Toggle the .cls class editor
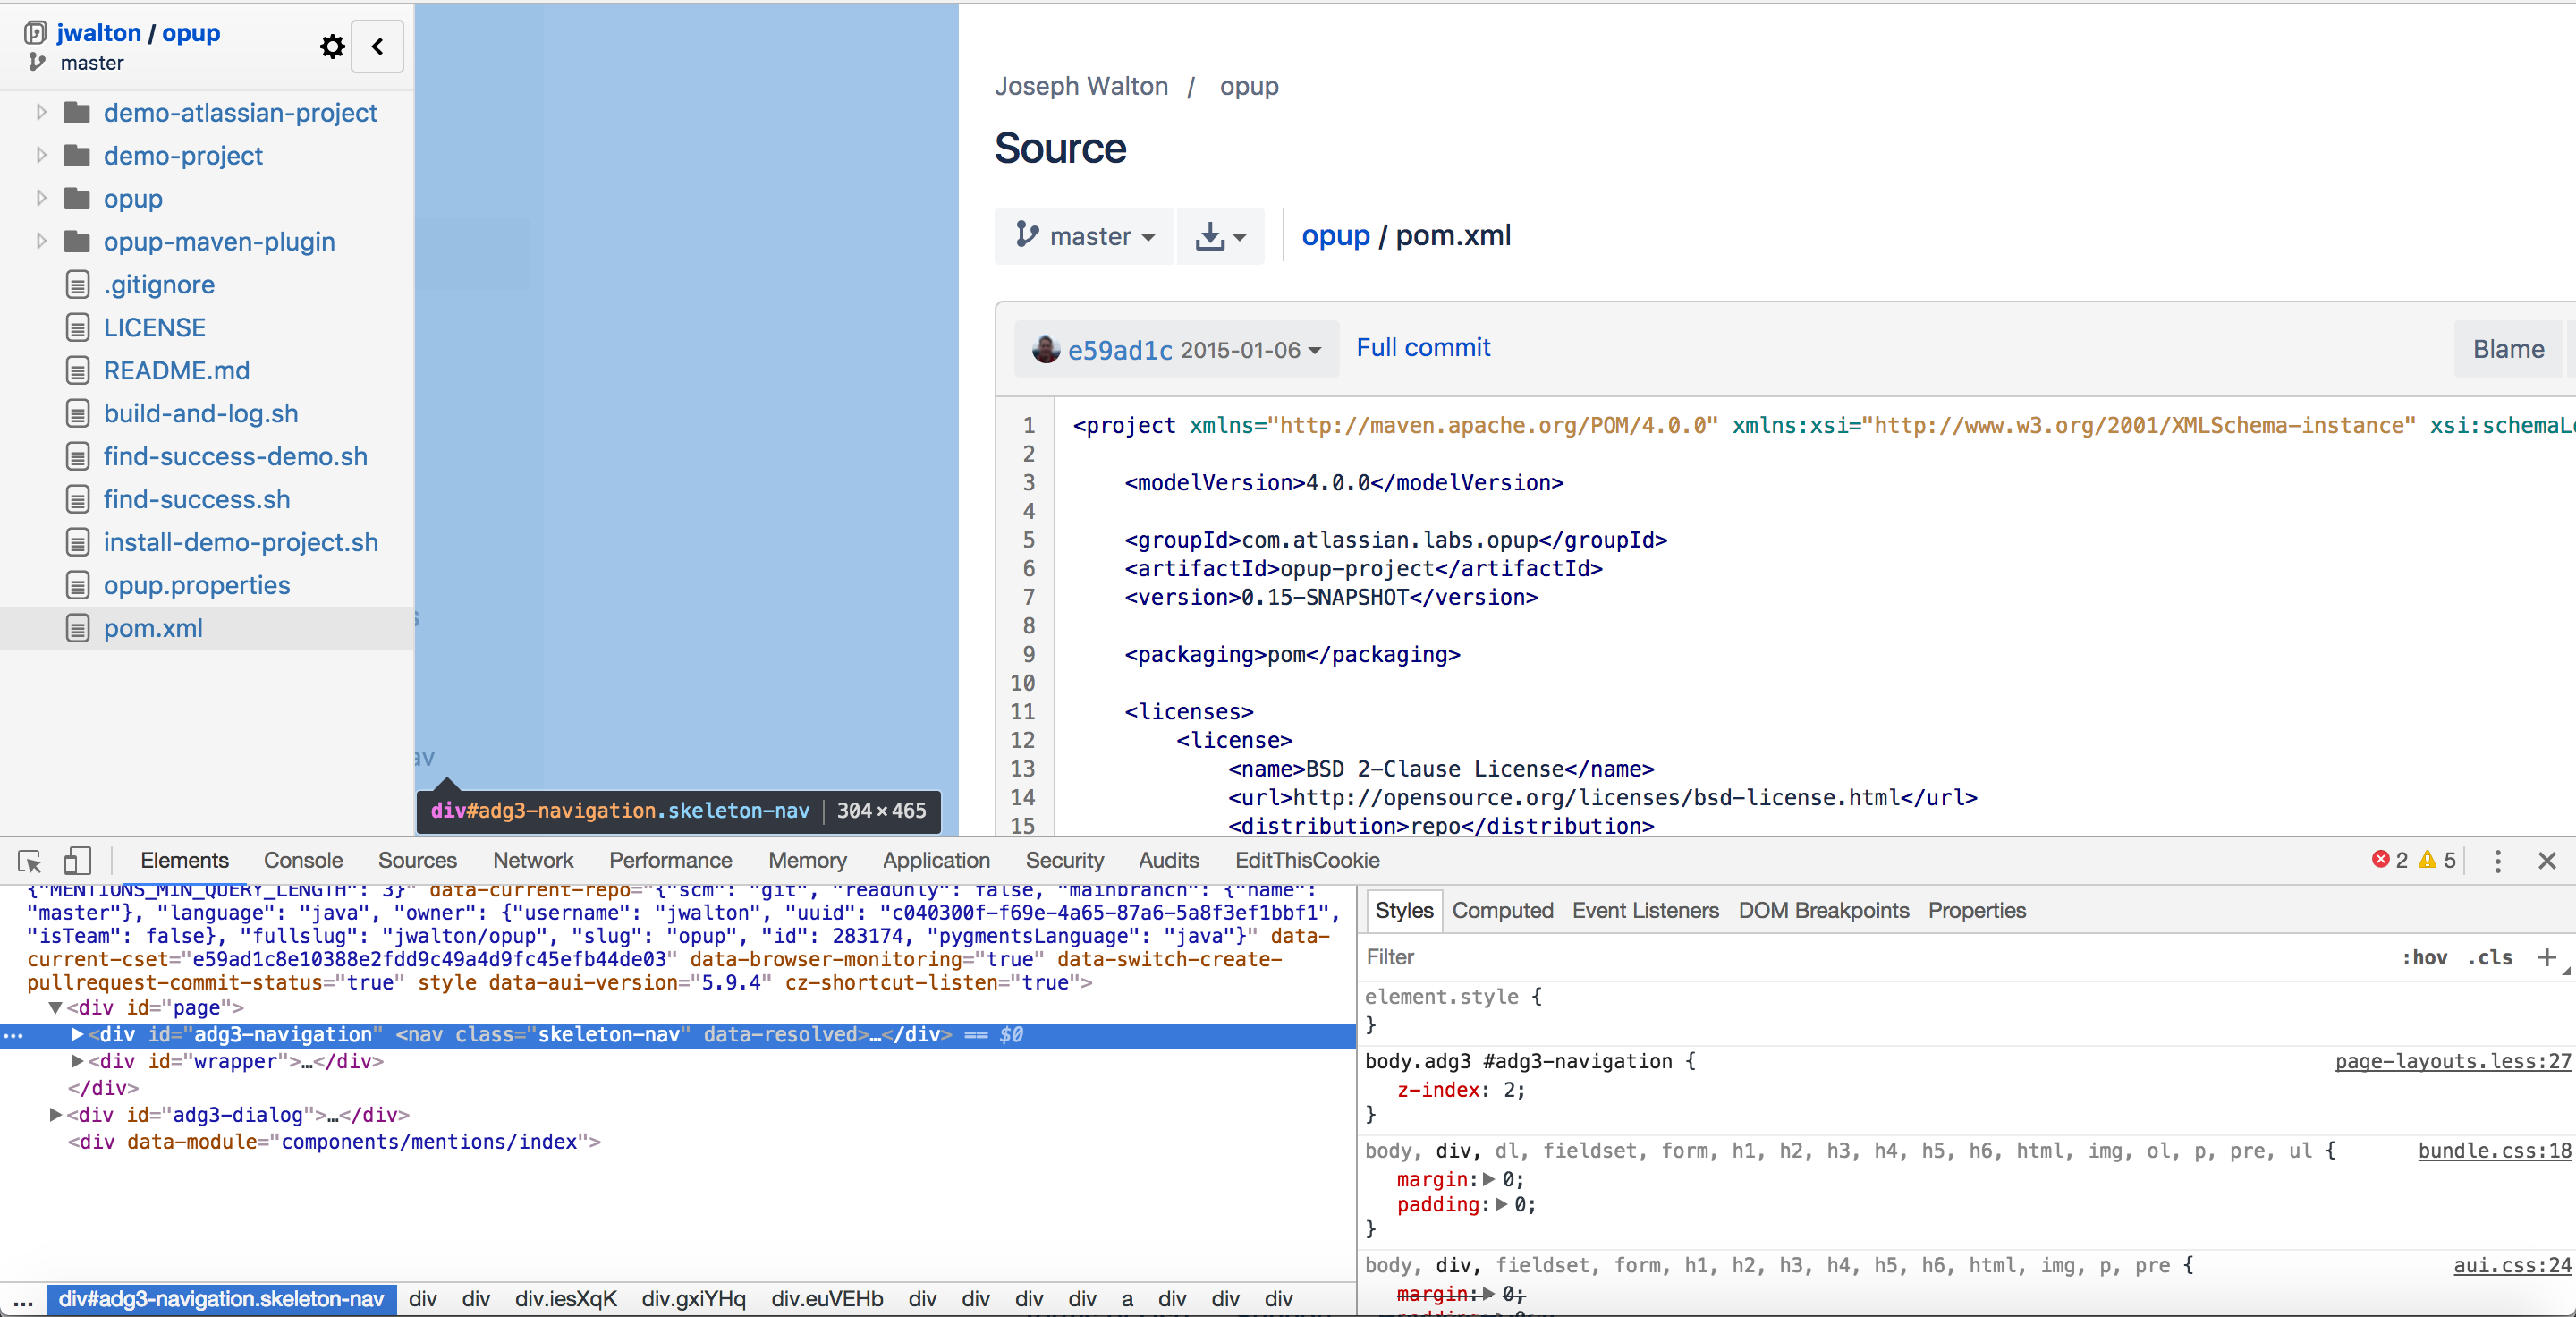 pos(2490,957)
